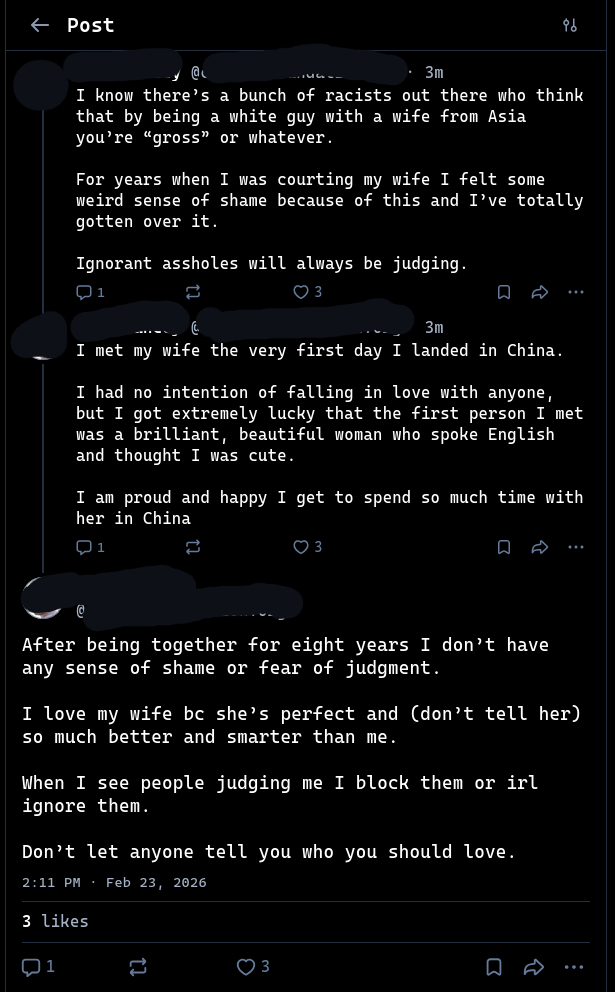615x992 pixels.
Task: Repost the first post in the thread
Action: (x=193, y=292)
